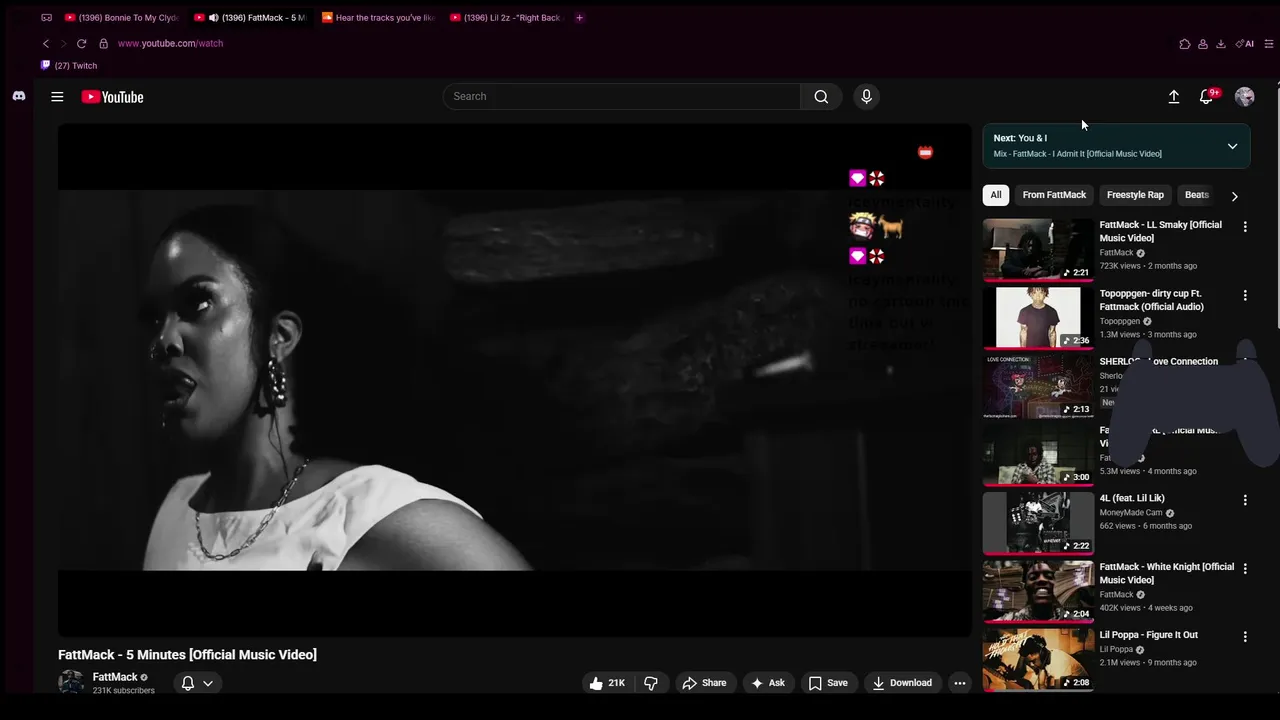Open more actions ellipsis under video
Screen dimensions: 1280x720
959,683
